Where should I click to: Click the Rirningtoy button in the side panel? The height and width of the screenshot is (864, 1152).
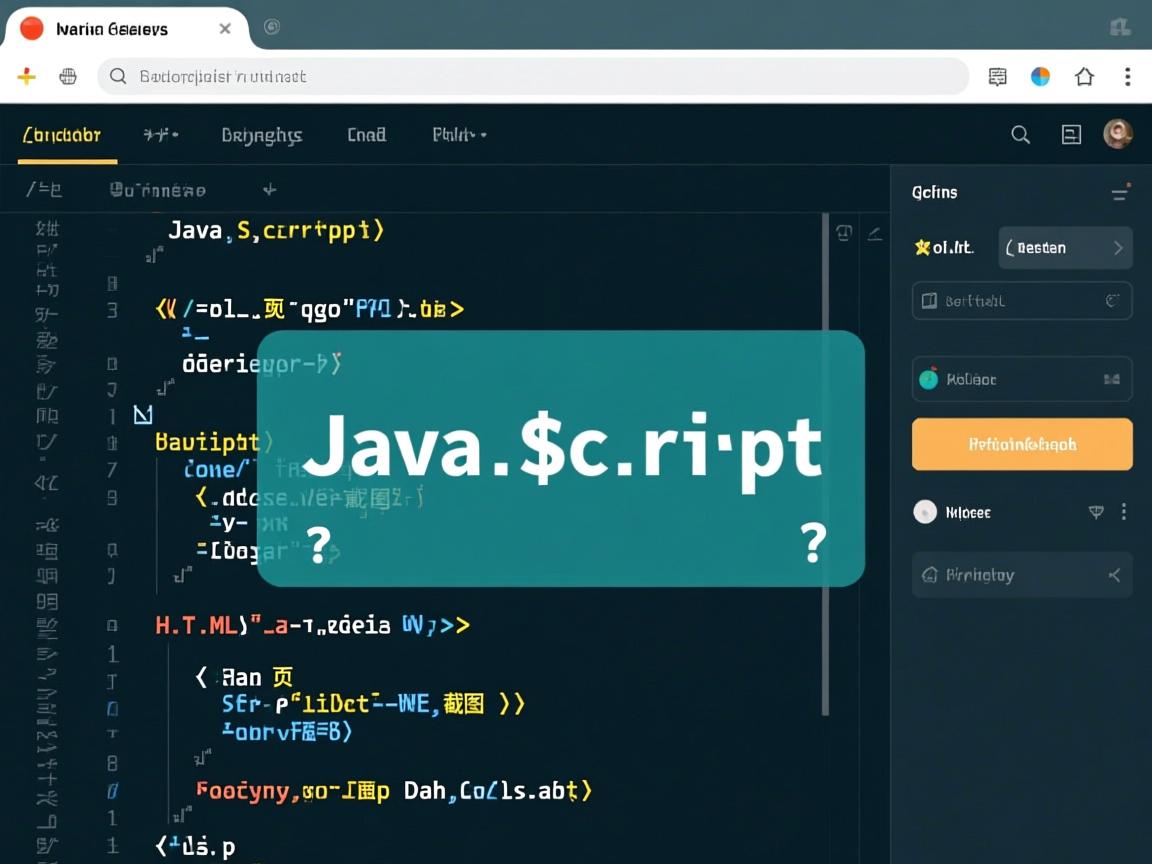pos(1022,575)
